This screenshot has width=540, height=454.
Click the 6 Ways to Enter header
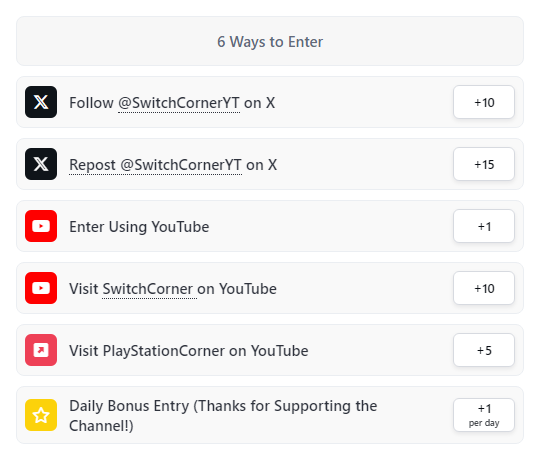[270, 41]
